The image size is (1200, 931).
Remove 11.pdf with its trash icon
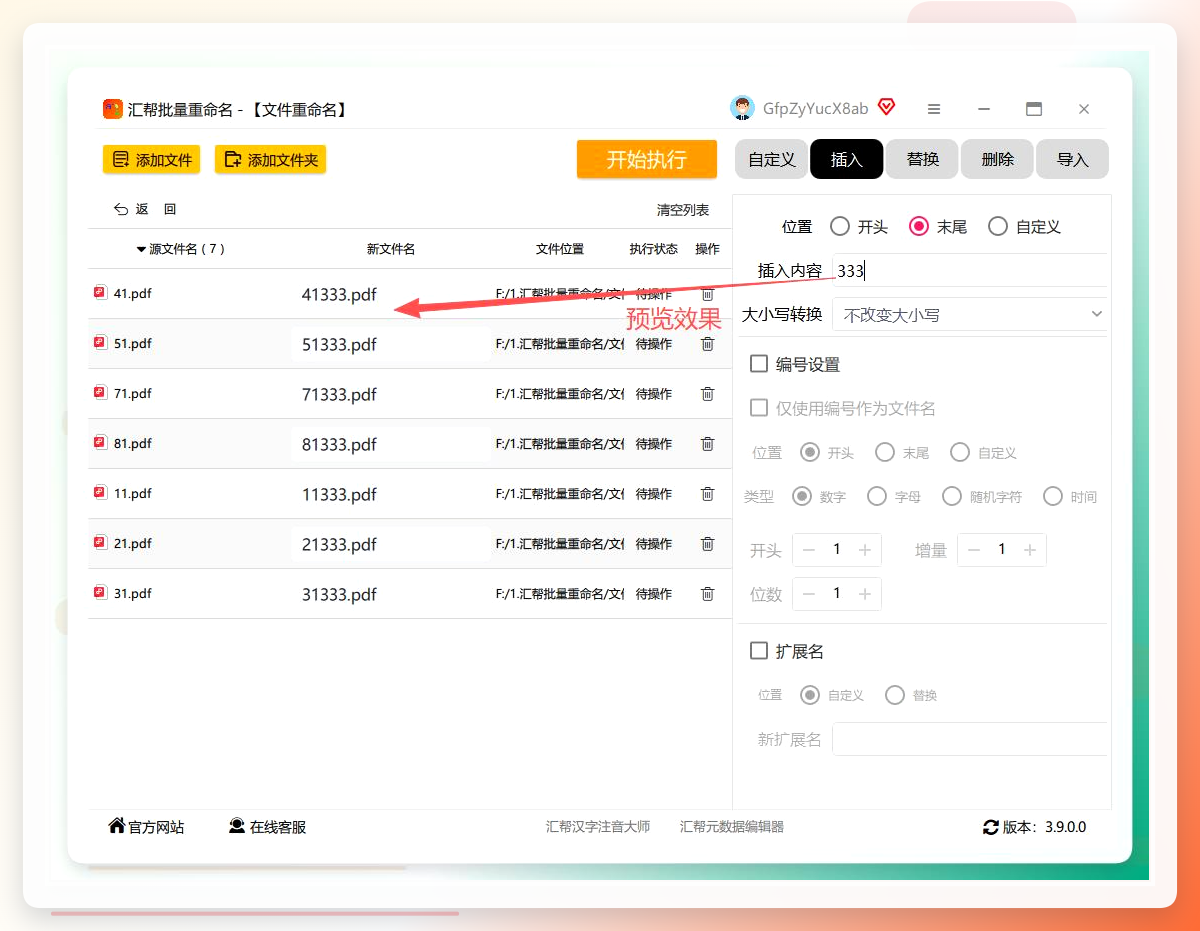tap(708, 494)
